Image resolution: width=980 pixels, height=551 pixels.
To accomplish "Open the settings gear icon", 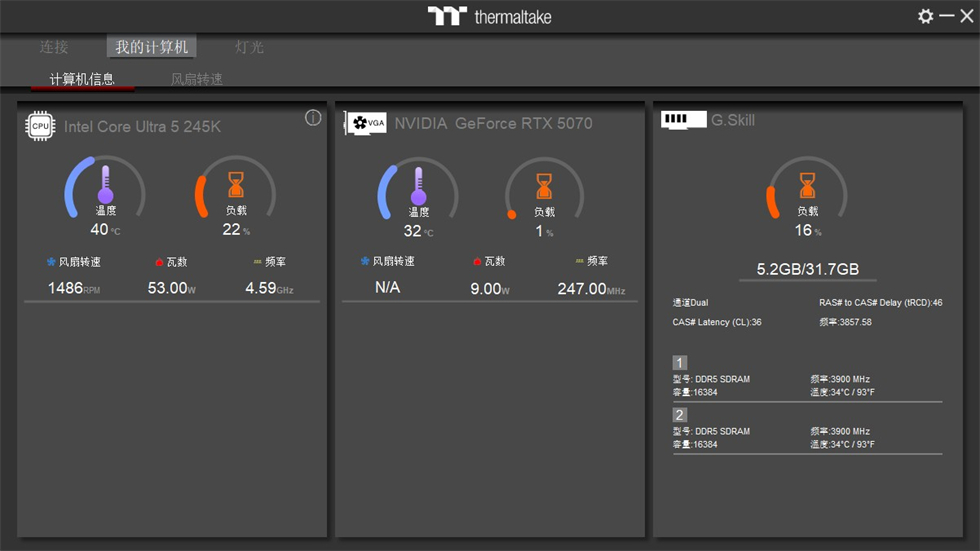I will coord(925,16).
